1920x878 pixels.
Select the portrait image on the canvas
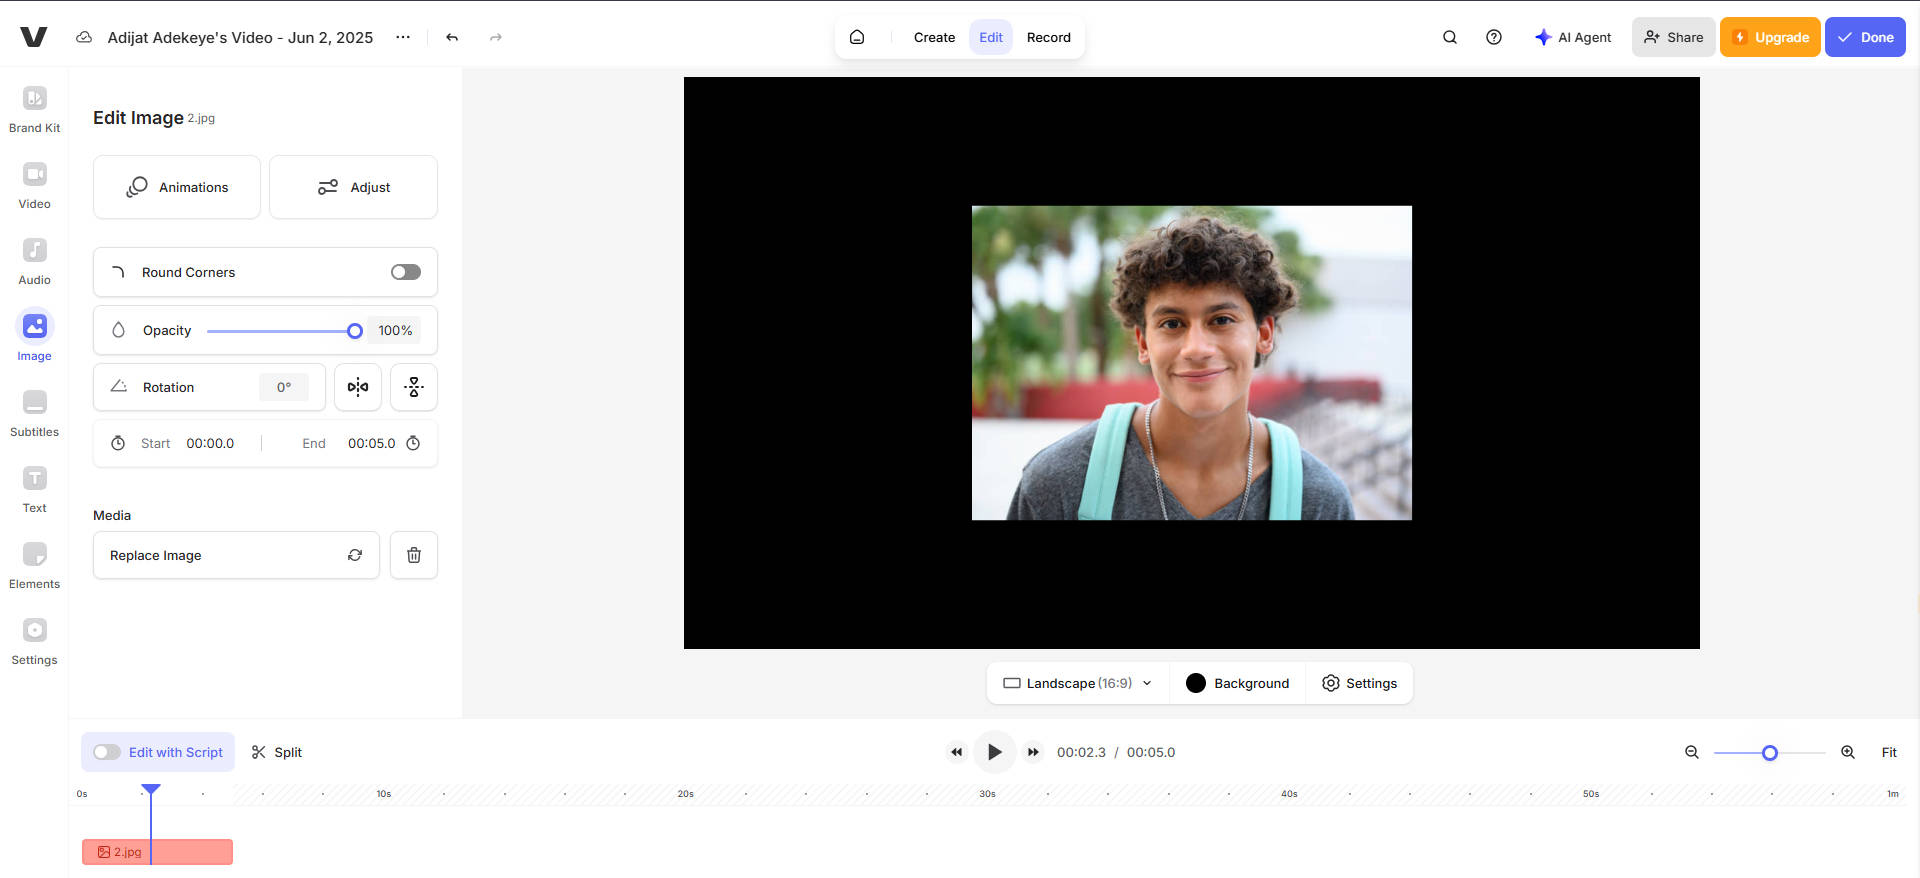1192,363
